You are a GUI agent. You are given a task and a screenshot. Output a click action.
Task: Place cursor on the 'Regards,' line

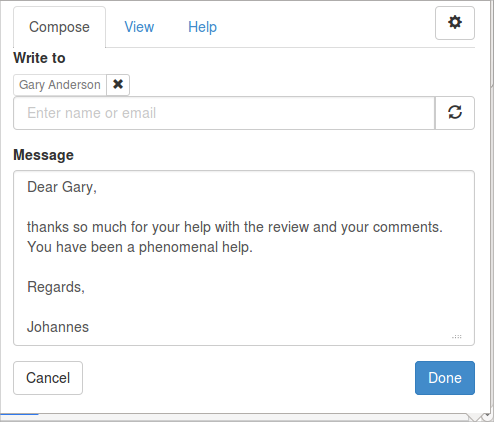tap(56, 287)
